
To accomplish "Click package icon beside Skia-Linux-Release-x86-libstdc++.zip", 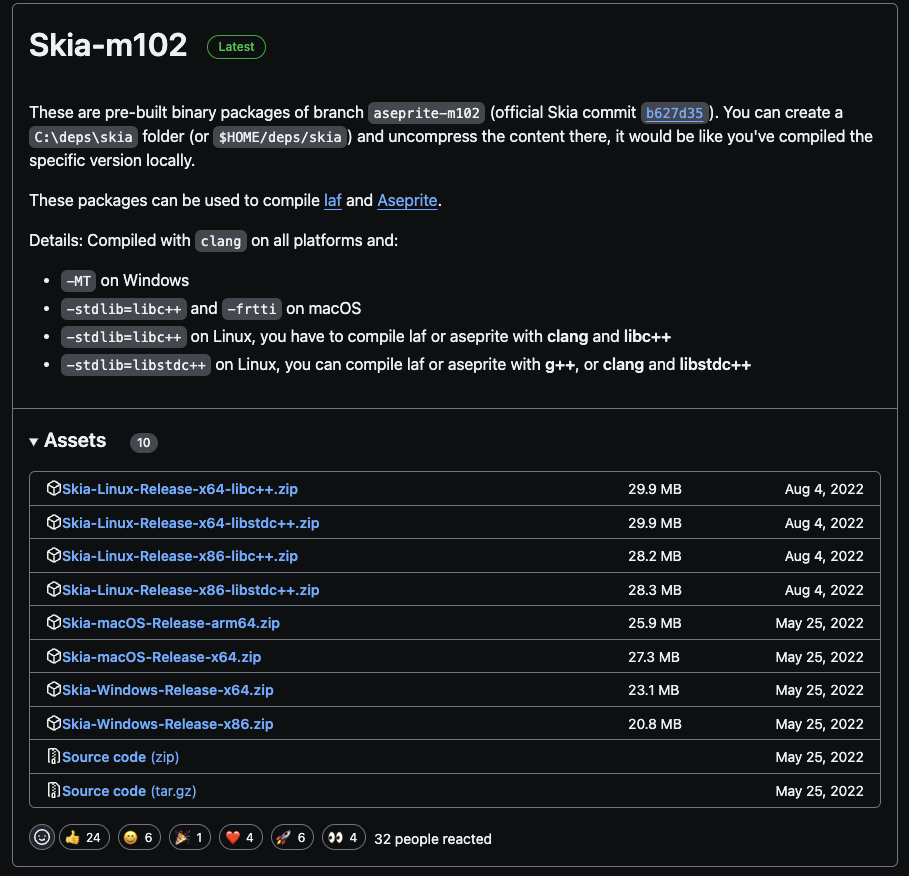I will [x=53, y=590].
